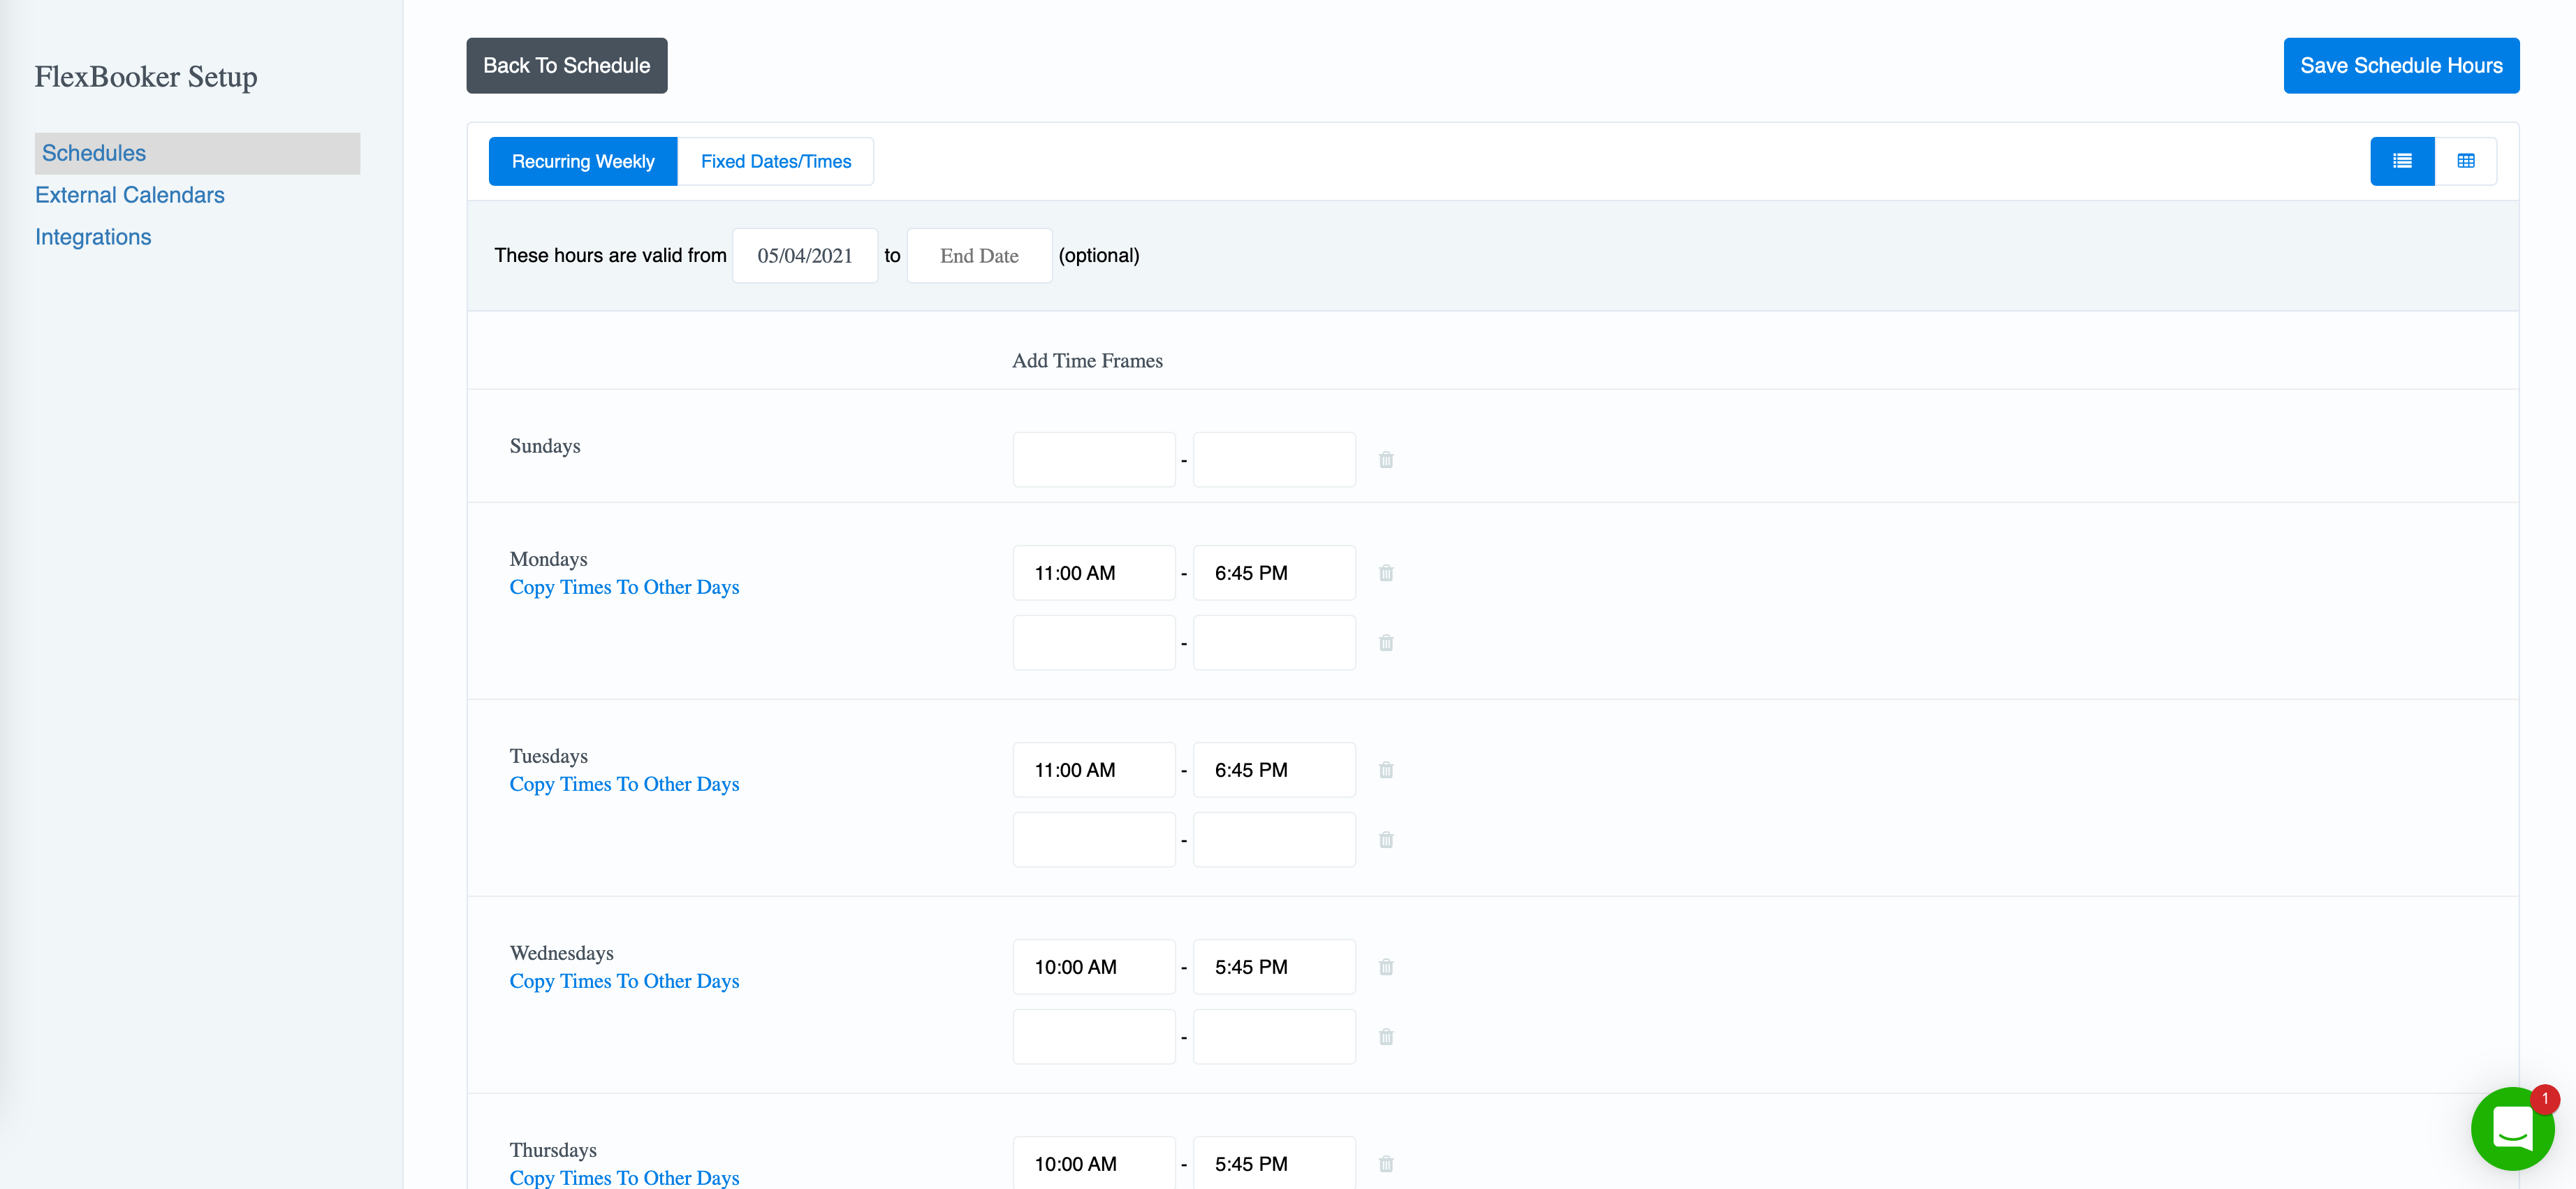Open Schedules in the sidebar

[197, 153]
